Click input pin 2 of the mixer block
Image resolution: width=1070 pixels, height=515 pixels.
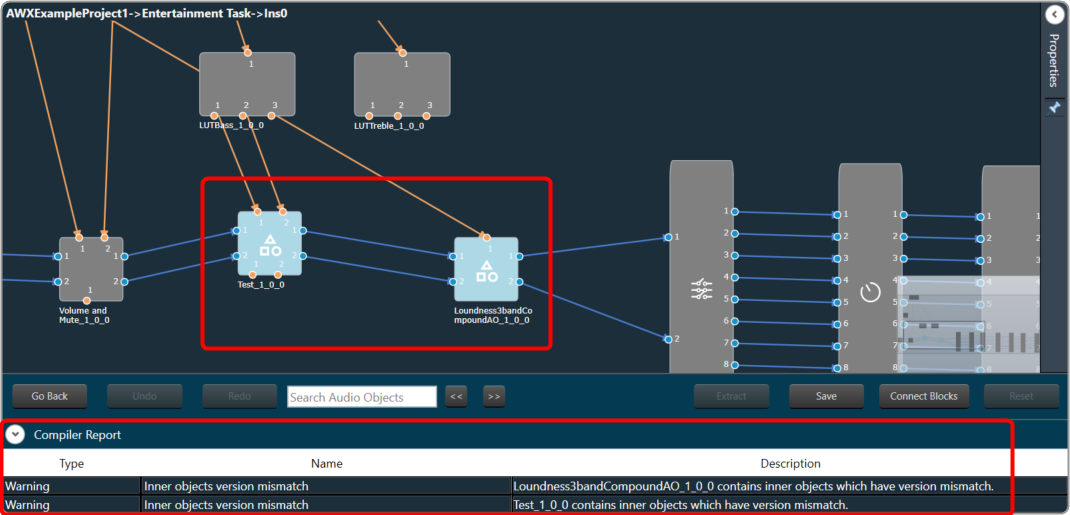[668, 339]
